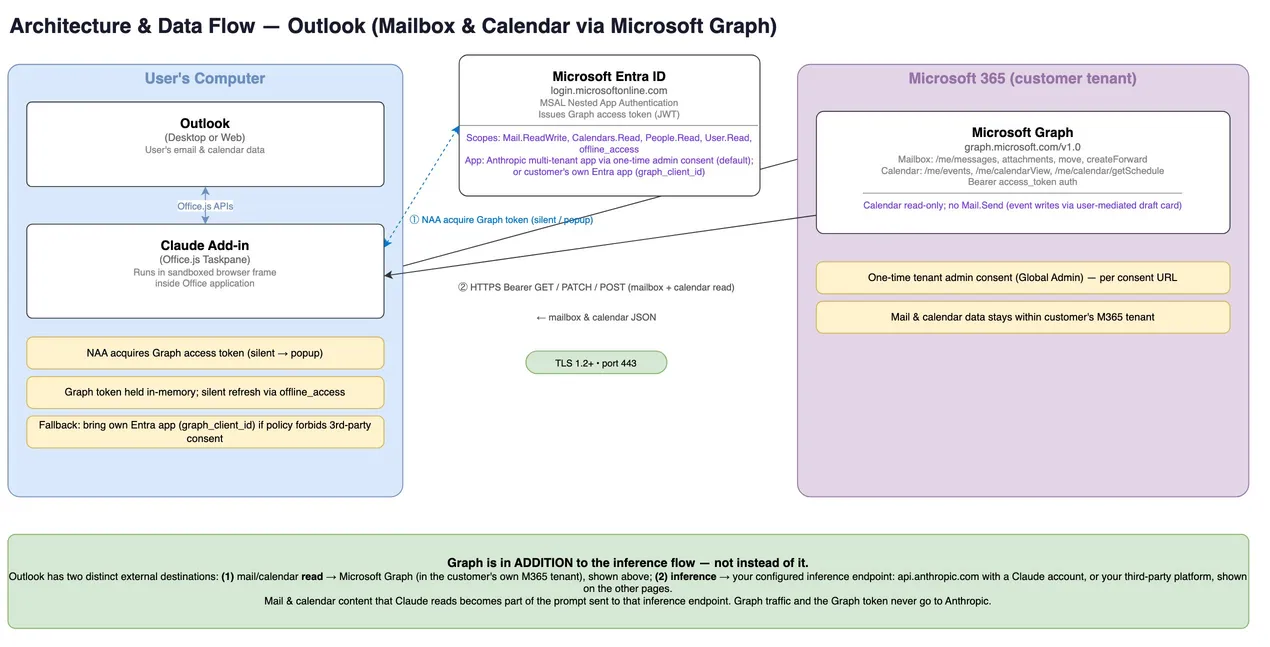The width and height of the screenshot is (1270, 647).
Task: Select 'Runs in sandboxed browser frame' text
Action: [x=205, y=272]
